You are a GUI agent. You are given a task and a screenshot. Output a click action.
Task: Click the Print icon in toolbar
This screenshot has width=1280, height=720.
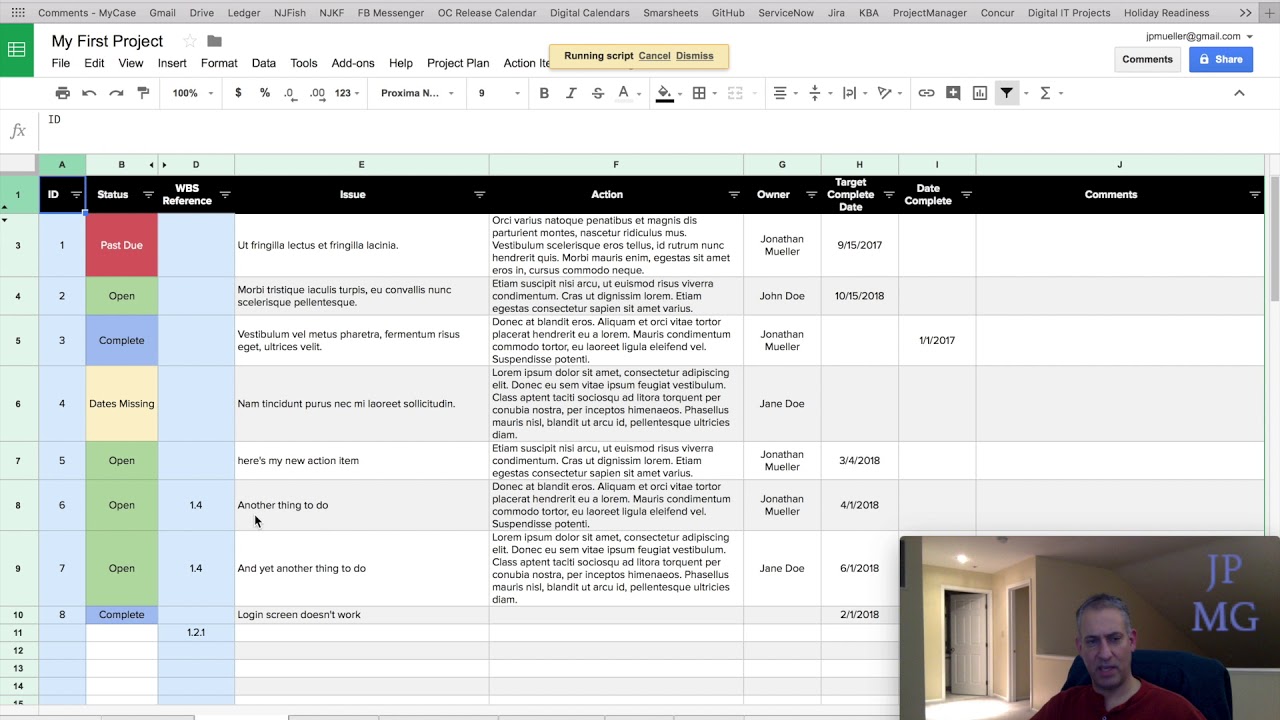click(63, 93)
